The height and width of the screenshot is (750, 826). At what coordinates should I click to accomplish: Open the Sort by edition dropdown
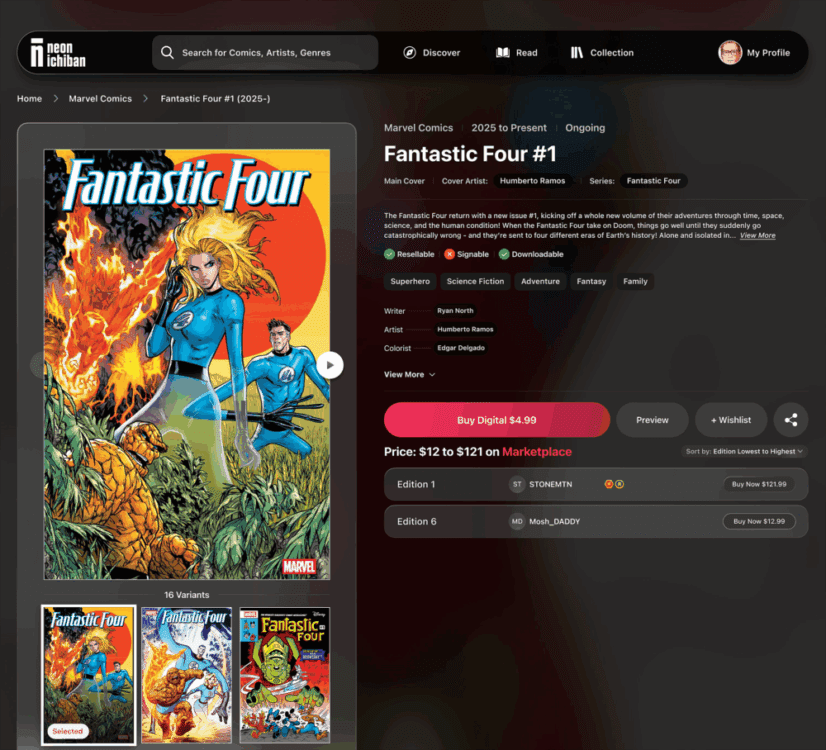(744, 451)
